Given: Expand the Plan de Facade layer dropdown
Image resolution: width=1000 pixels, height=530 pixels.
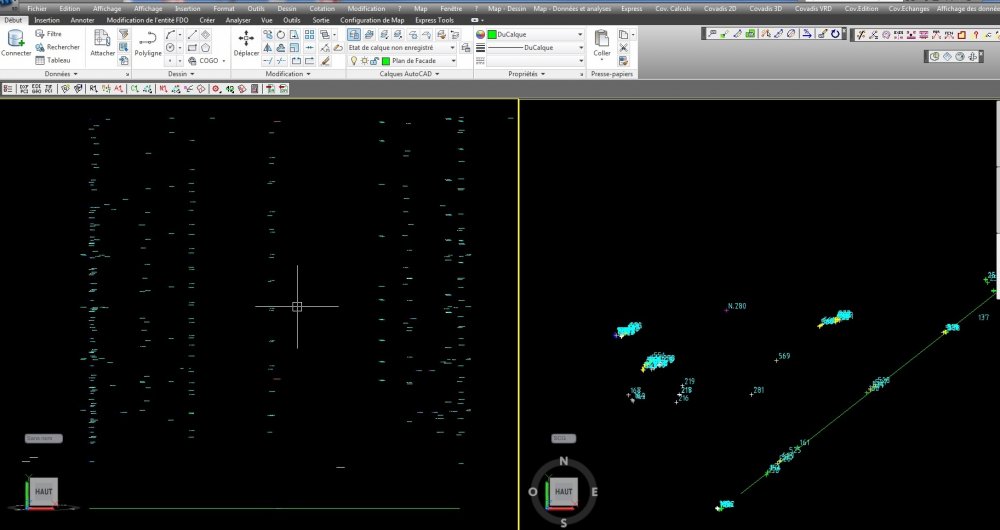Looking at the screenshot, I should 453,61.
